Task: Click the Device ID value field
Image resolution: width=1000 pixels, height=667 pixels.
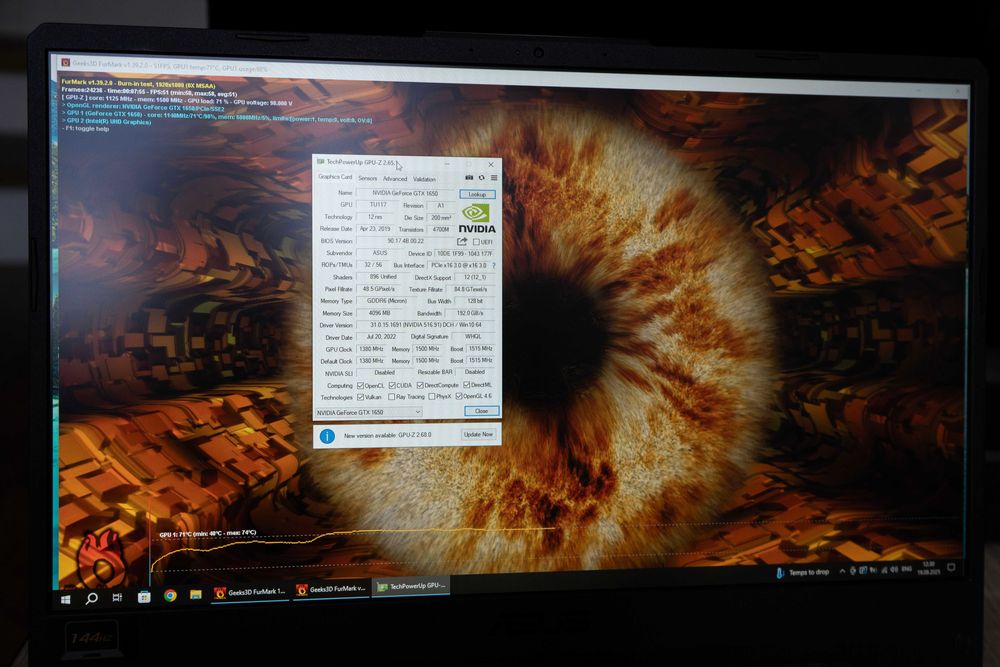Action: coord(465,254)
